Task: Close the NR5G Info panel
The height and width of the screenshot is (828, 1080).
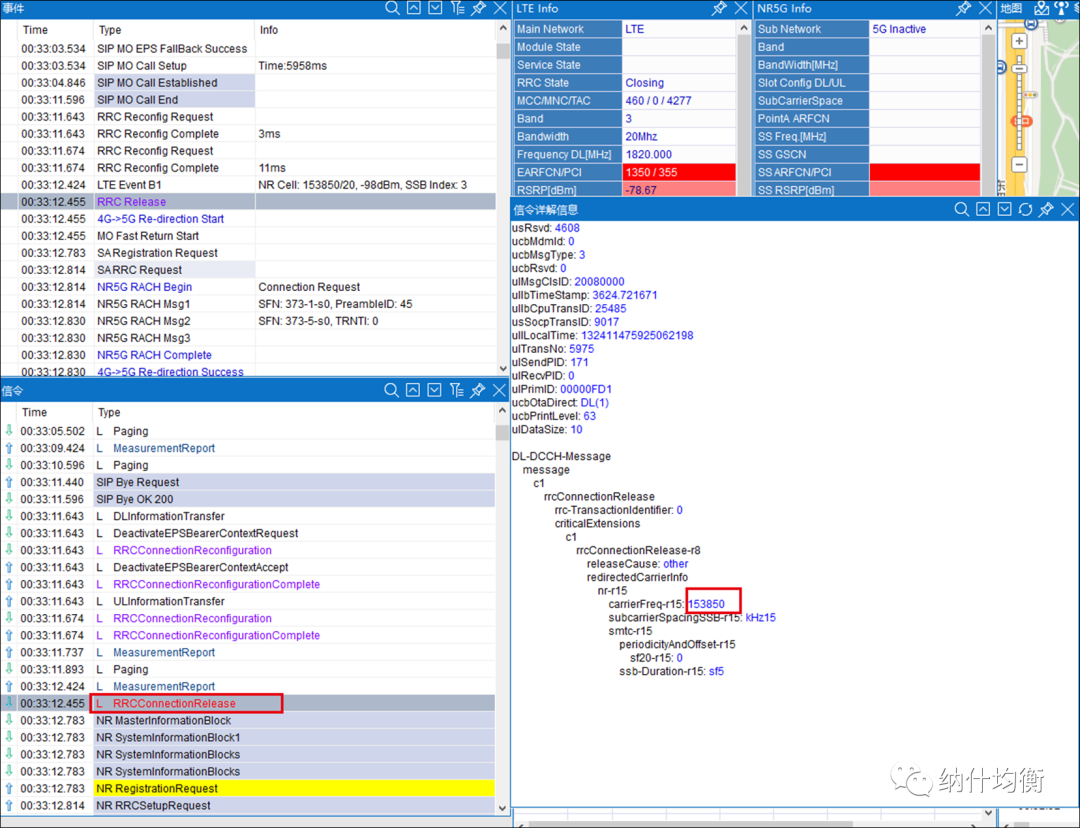Action: (985, 8)
